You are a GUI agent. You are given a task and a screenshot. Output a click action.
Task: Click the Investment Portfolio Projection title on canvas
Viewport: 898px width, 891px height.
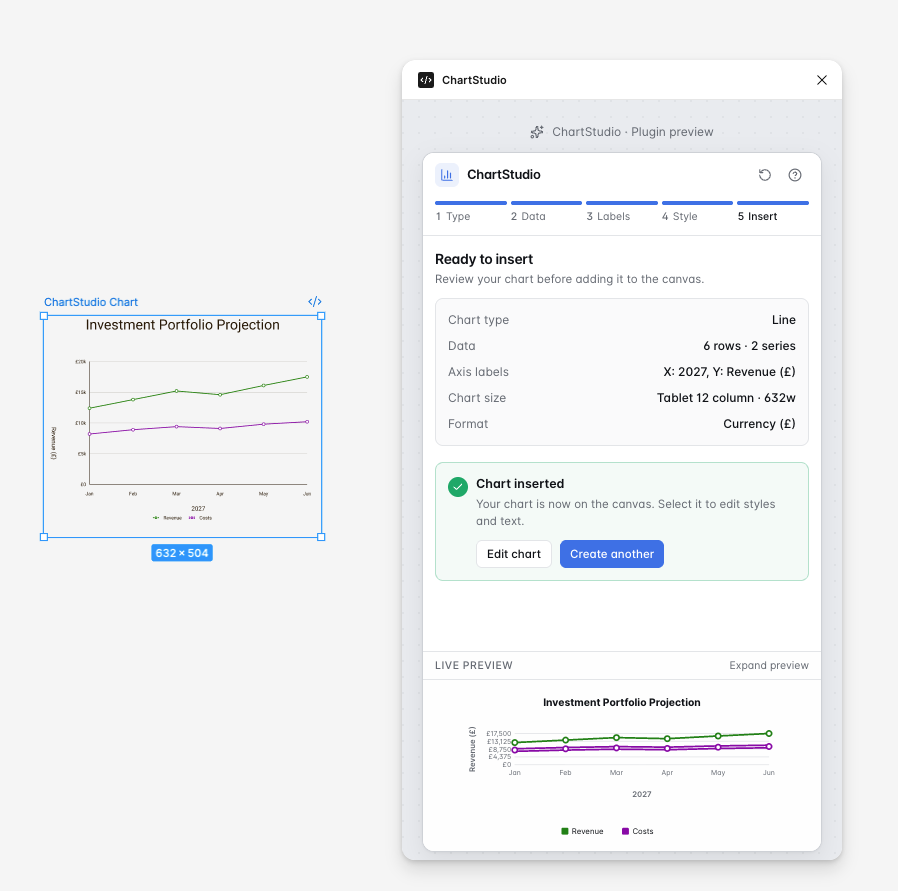[183, 325]
